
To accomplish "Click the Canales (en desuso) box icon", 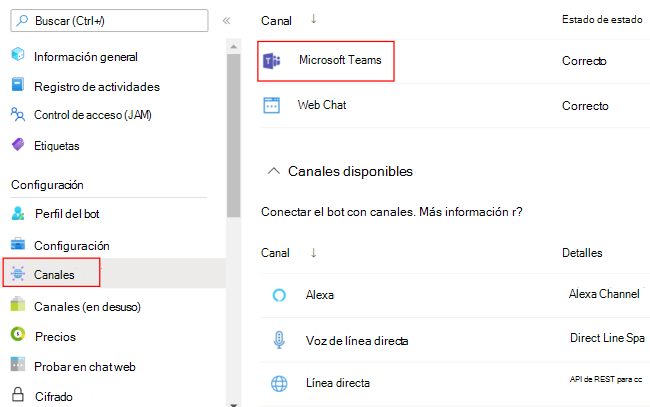I will (18, 304).
